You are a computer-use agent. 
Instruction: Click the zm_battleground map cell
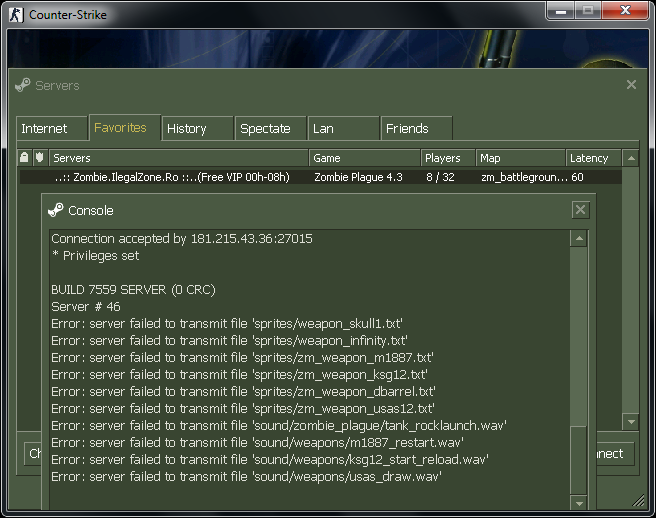pyautogui.click(x=524, y=177)
